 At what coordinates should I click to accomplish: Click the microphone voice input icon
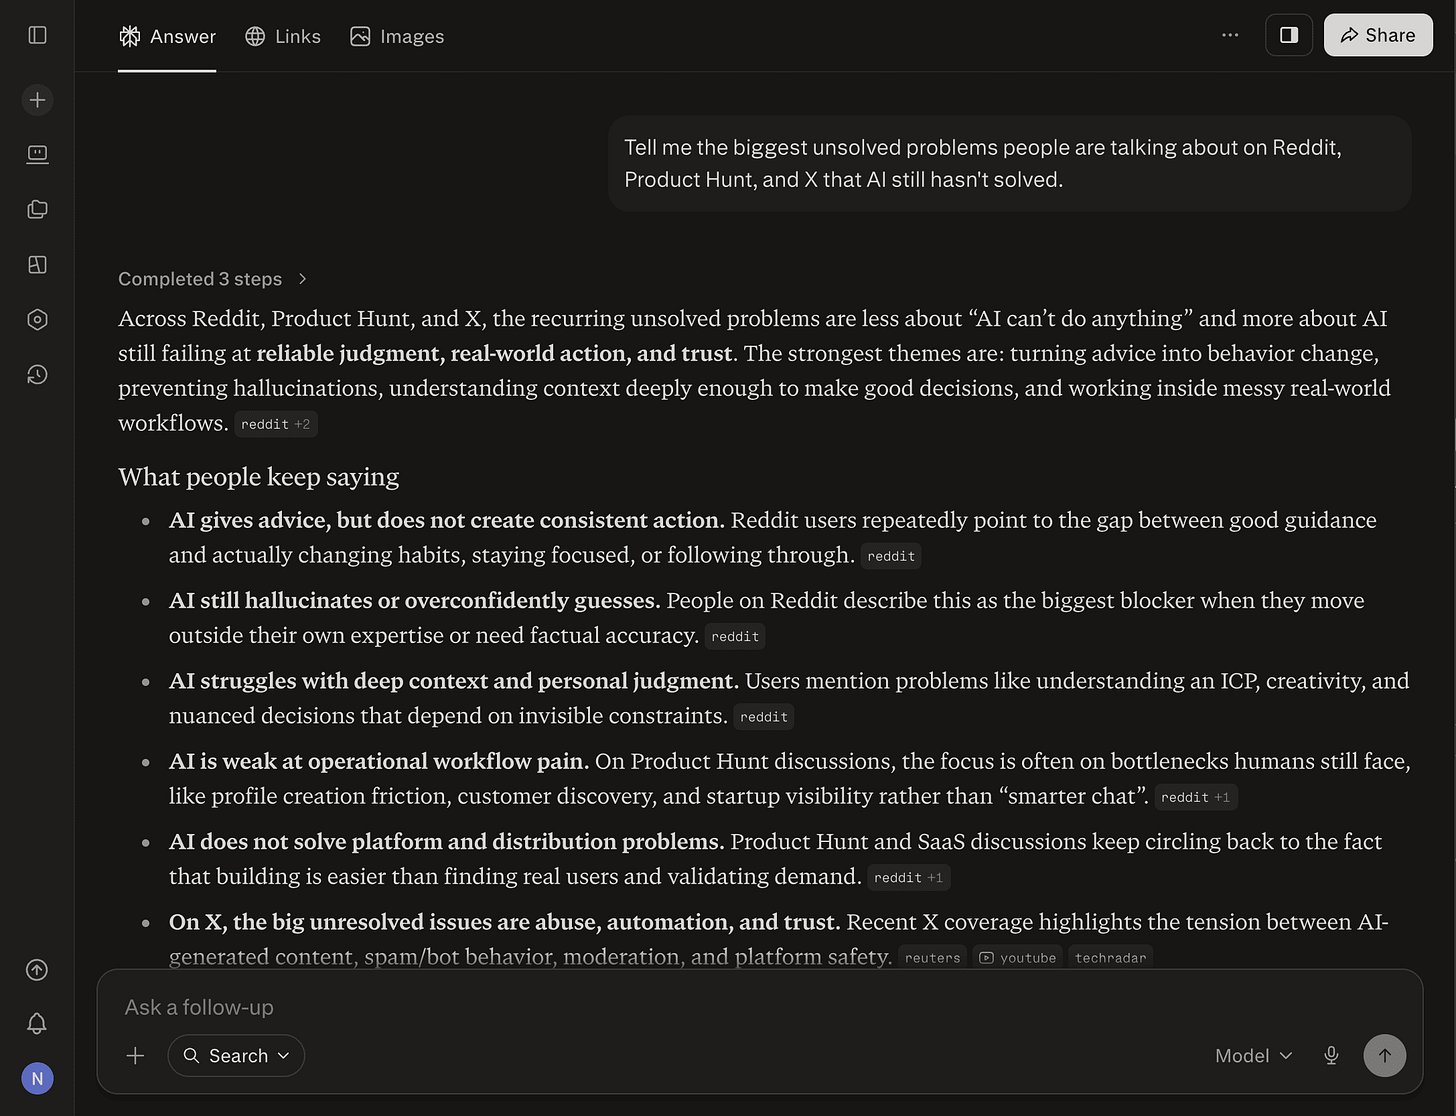point(1331,1055)
